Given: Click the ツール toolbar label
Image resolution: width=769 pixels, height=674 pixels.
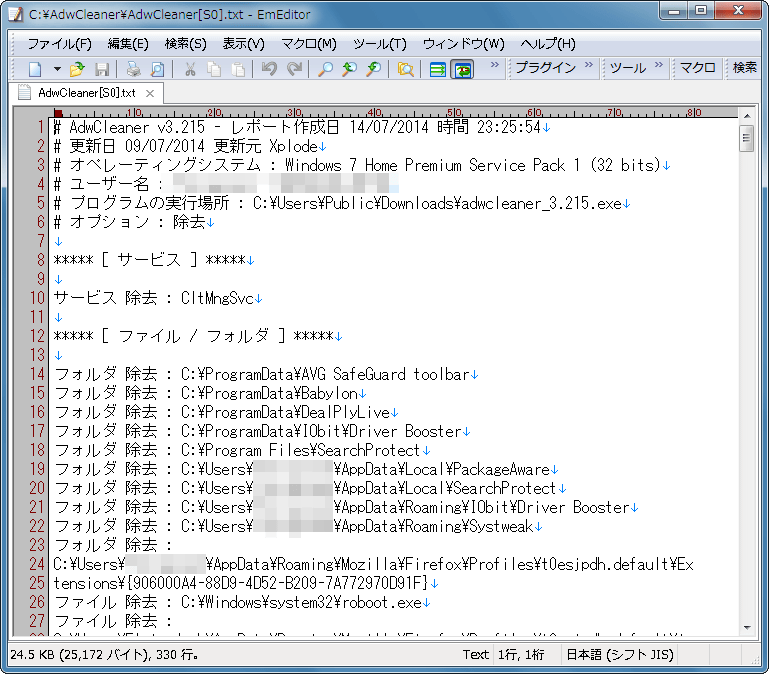Looking at the screenshot, I should (628, 68).
